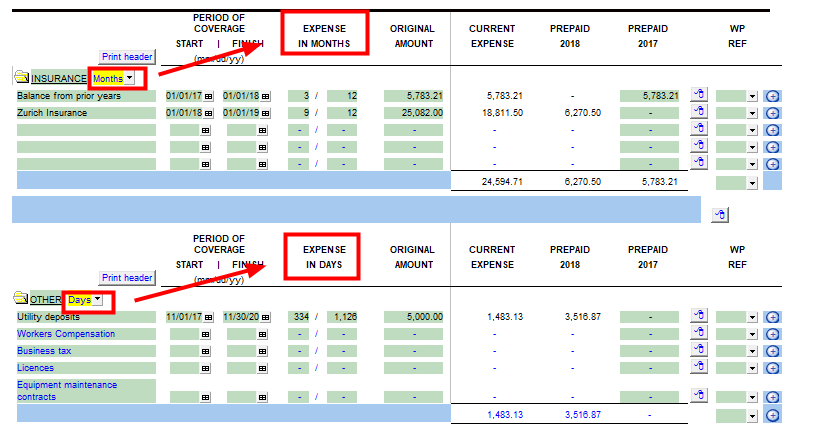
Task: Select the Zurich Insurance original amount field
Action: [414, 113]
